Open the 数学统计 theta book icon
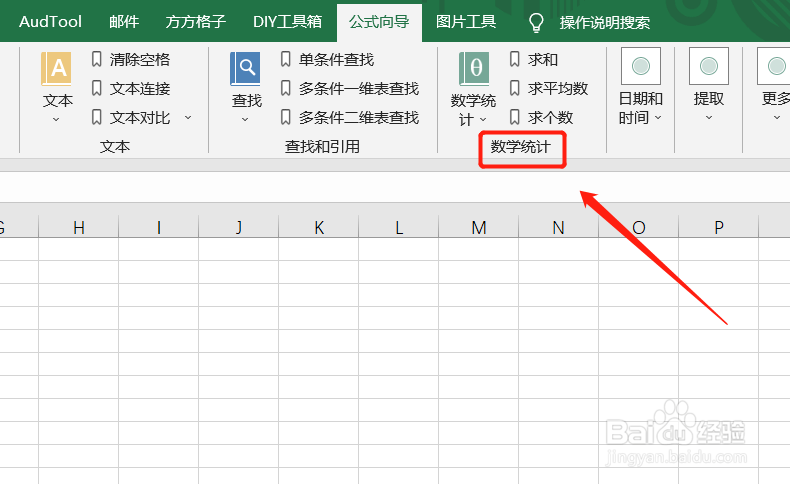The image size is (790, 484). click(474, 68)
